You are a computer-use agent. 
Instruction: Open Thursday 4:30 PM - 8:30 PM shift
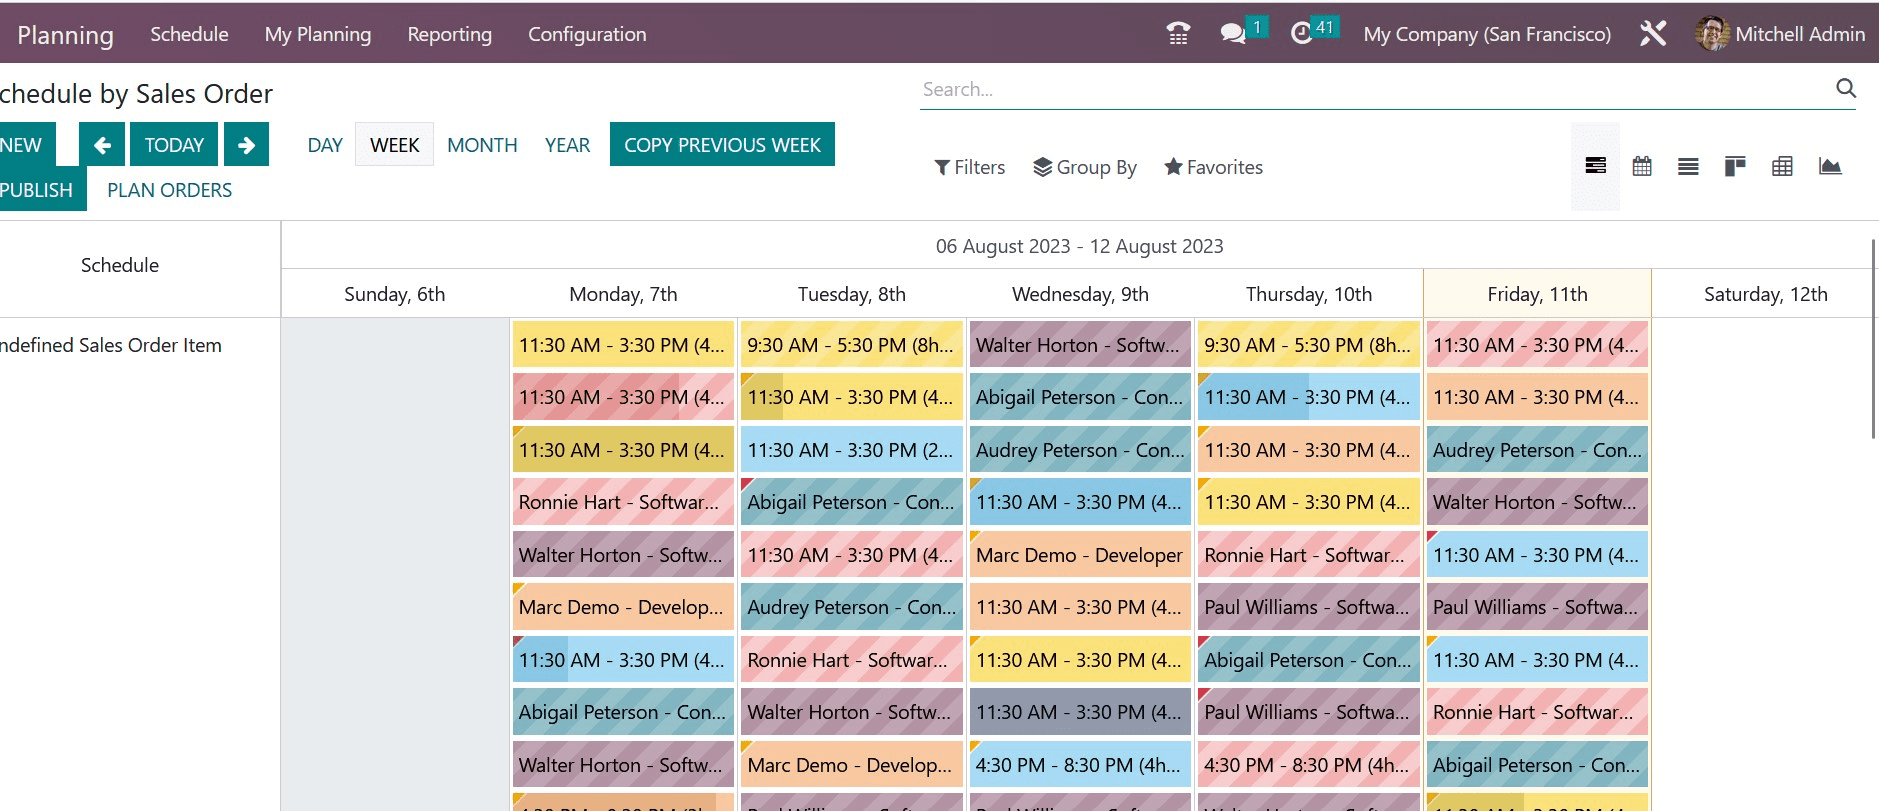pos(1309,765)
